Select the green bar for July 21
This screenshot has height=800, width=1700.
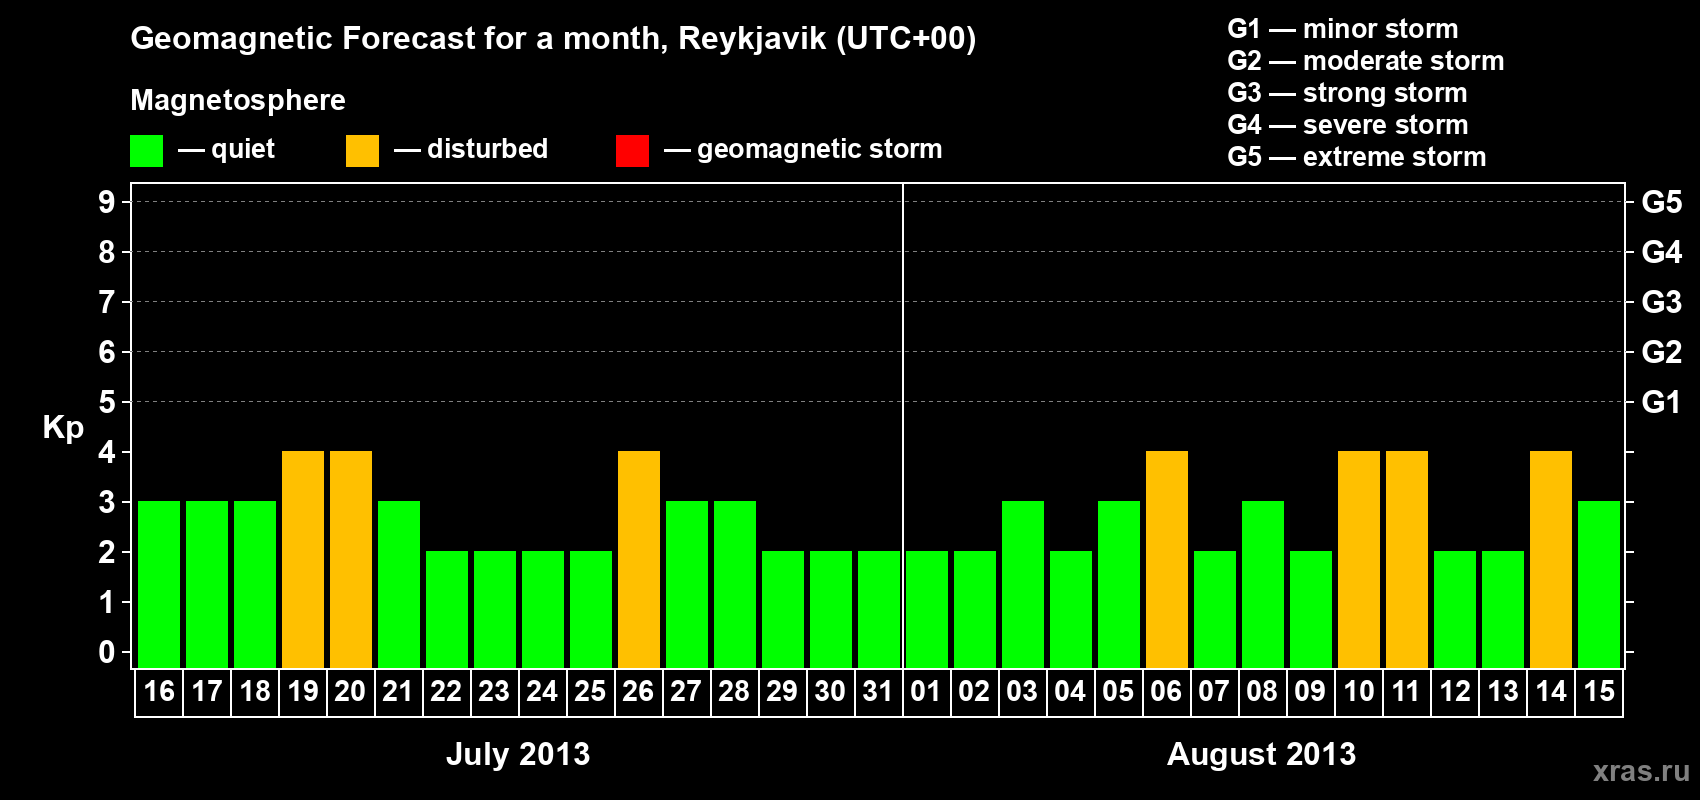pyautogui.click(x=399, y=584)
